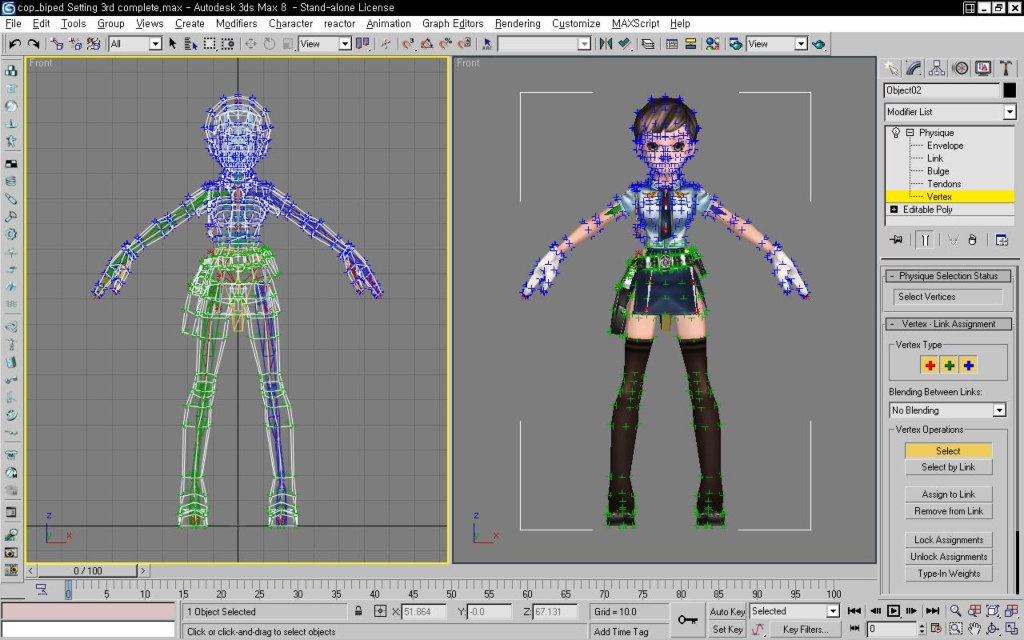
Task: Toggle the Selection Lock padlock icon
Action: click(x=359, y=611)
